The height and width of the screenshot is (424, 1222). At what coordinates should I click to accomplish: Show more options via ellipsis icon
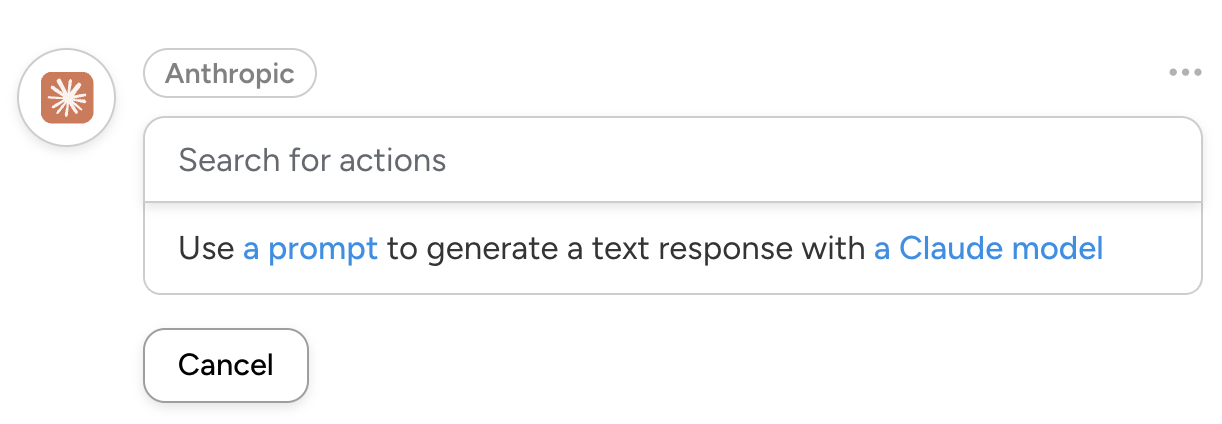1184,72
